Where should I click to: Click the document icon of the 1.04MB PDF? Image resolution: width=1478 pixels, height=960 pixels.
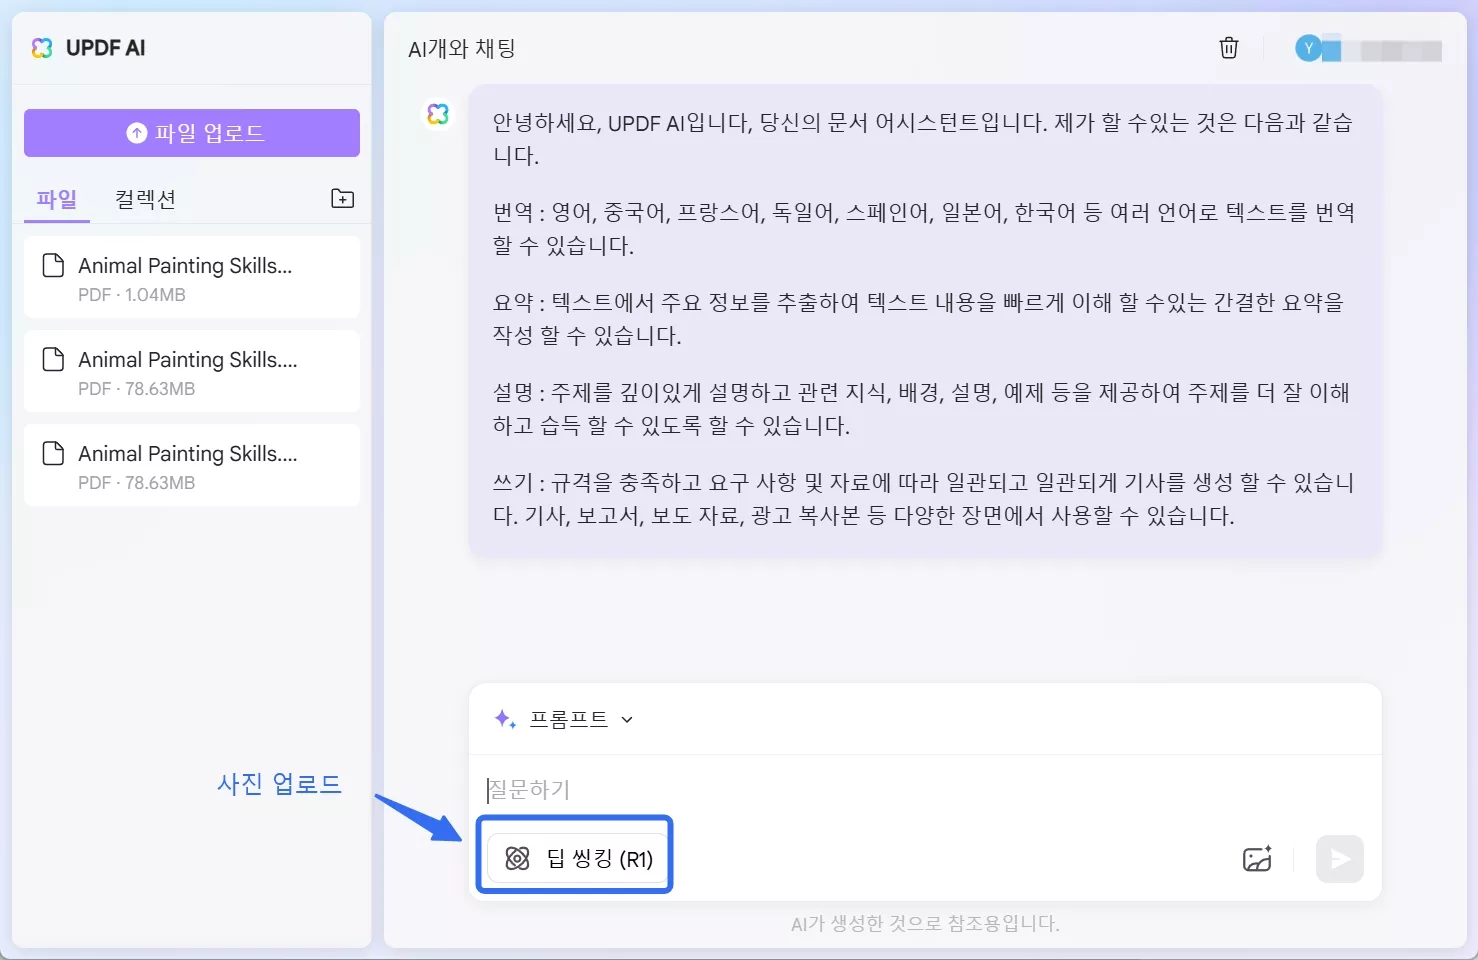coord(53,266)
